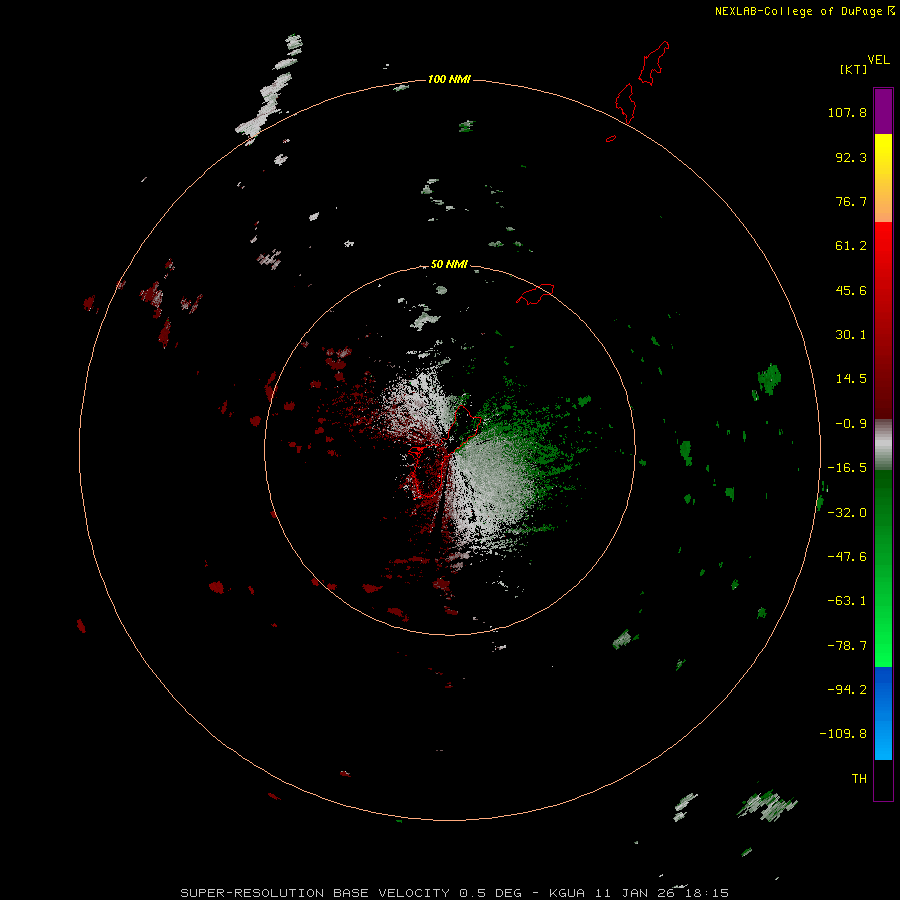Click the VEL legend title
Viewport: 900px width, 900px height.
878,60
